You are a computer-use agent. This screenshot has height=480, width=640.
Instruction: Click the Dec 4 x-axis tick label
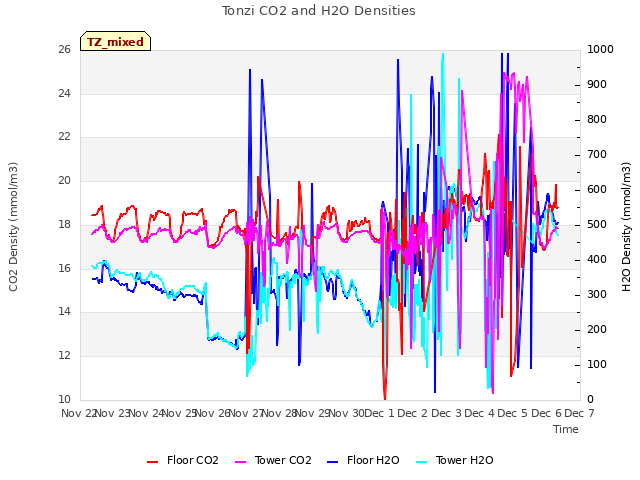(479, 413)
